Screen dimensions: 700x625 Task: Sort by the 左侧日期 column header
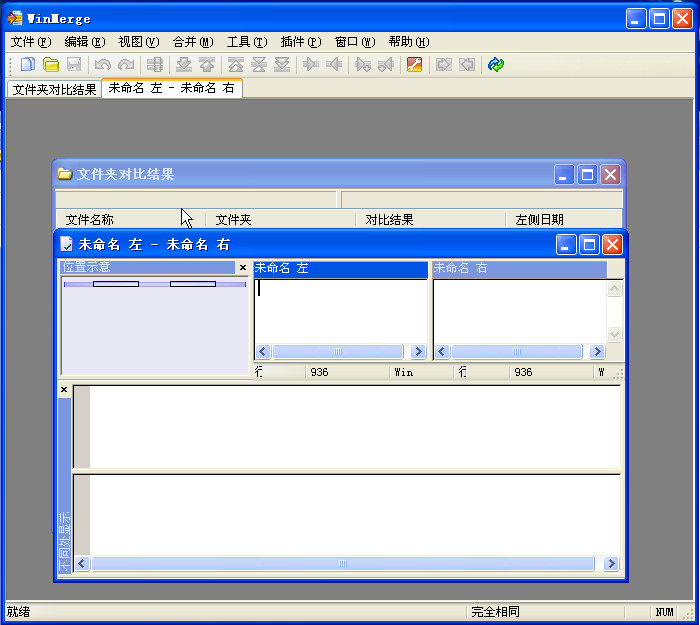[x=563, y=219]
